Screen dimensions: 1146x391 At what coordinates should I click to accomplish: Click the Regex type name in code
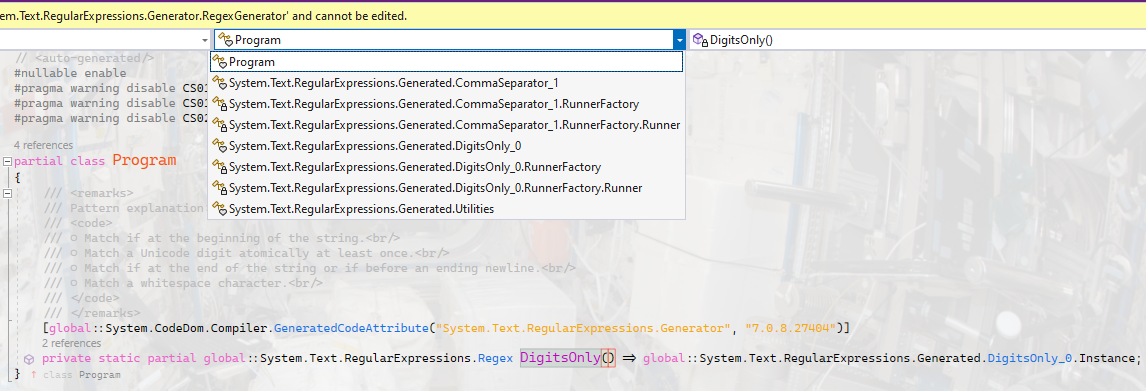[x=496, y=358]
